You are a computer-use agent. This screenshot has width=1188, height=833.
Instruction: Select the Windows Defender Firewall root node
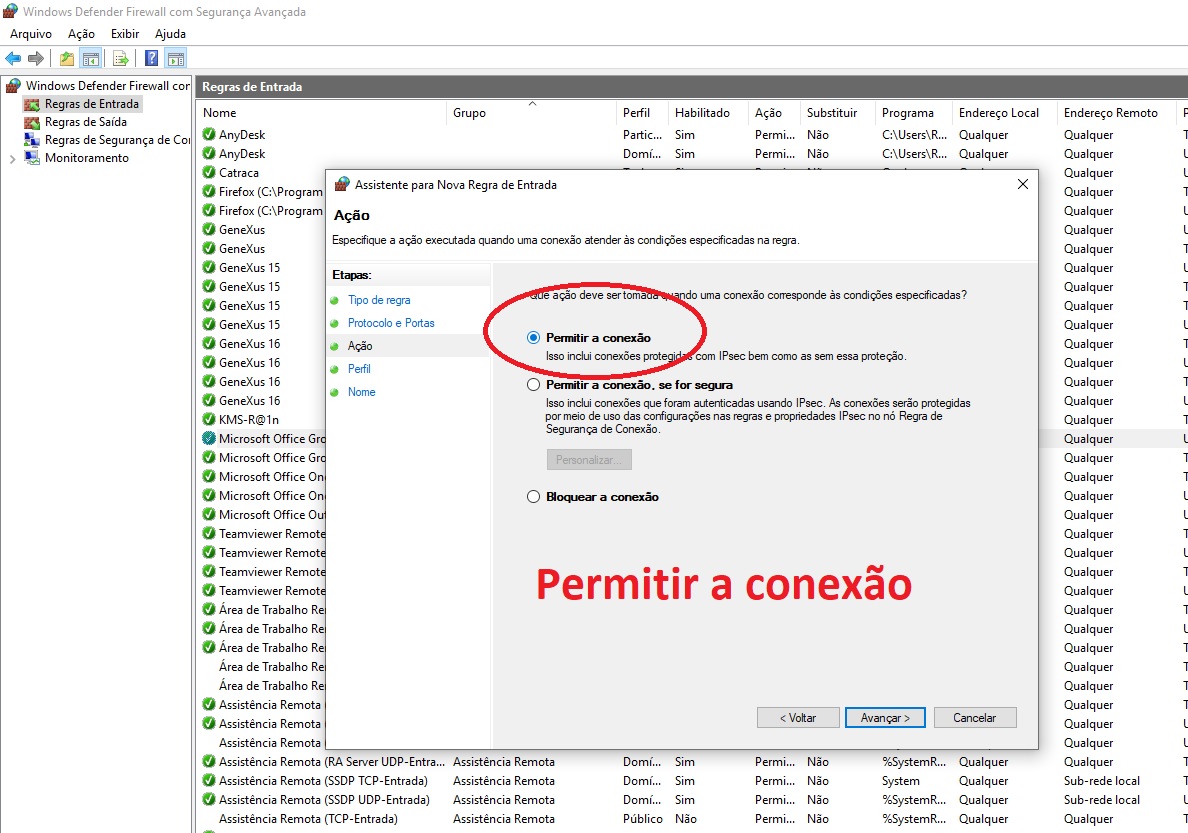[108, 86]
